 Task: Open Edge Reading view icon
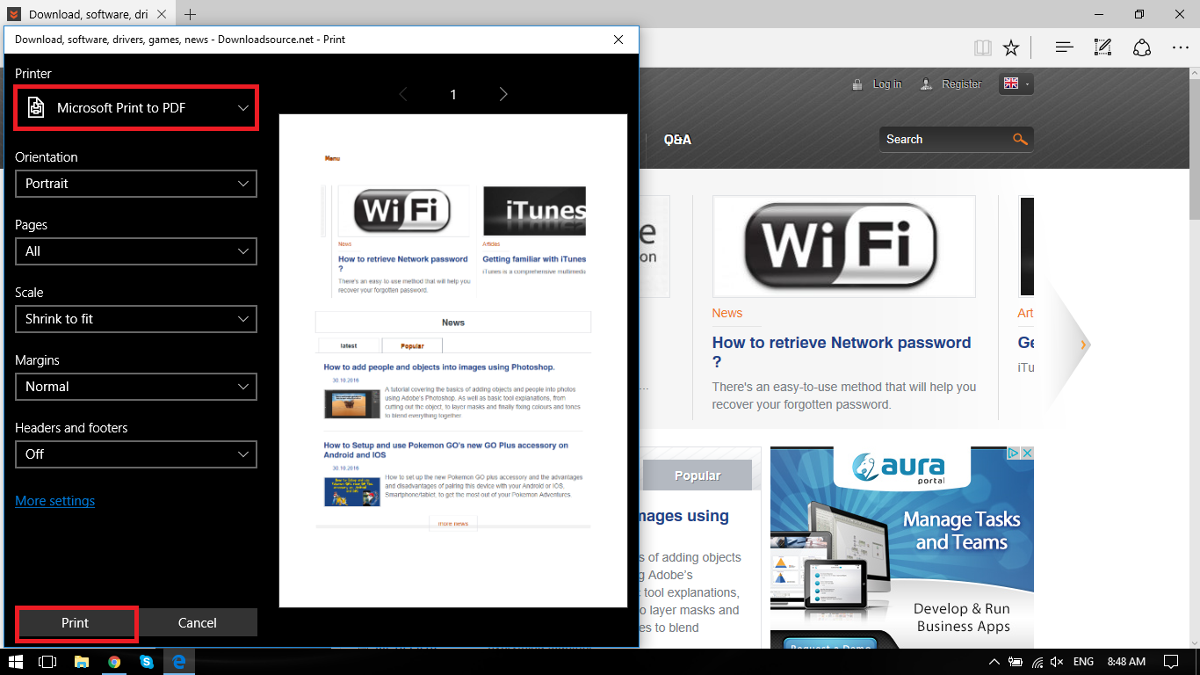click(983, 47)
